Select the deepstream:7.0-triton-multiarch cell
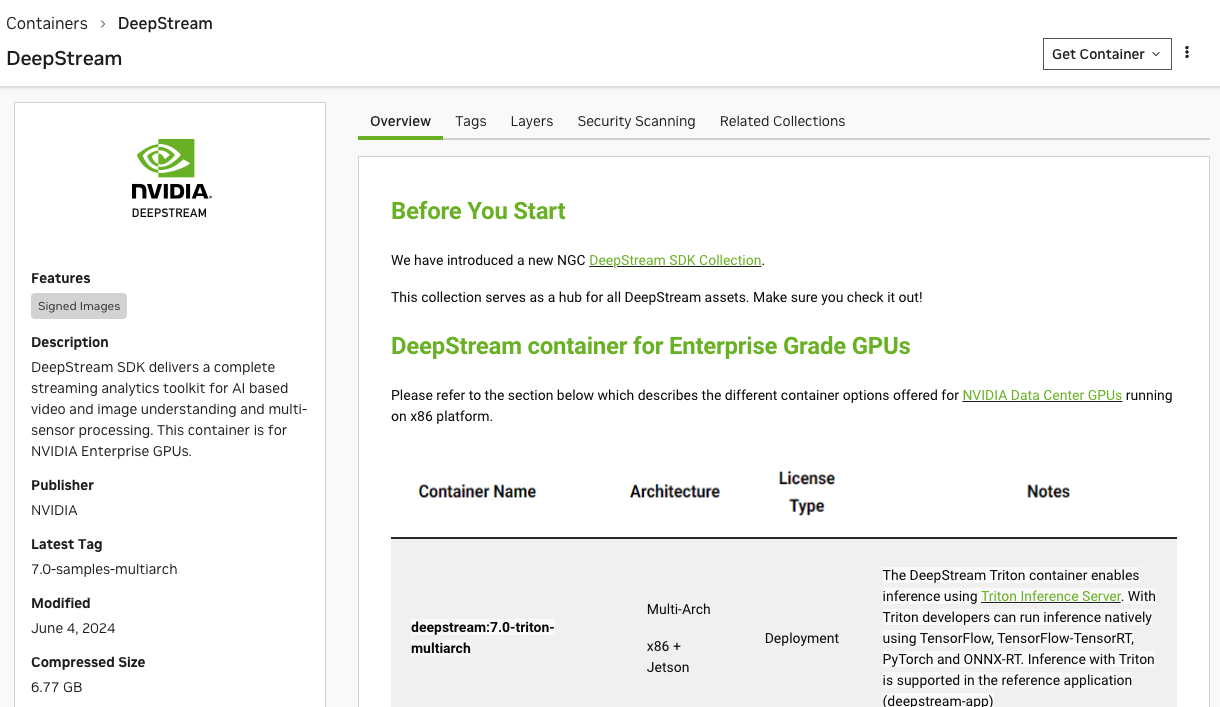Image resolution: width=1220 pixels, height=707 pixels. click(x=483, y=638)
